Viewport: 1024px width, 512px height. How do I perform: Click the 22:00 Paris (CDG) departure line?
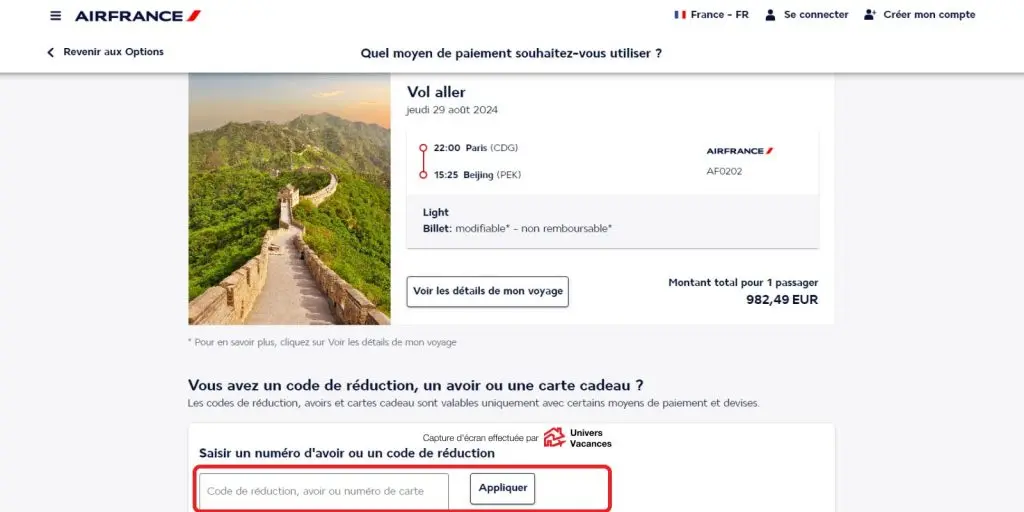[475, 148]
